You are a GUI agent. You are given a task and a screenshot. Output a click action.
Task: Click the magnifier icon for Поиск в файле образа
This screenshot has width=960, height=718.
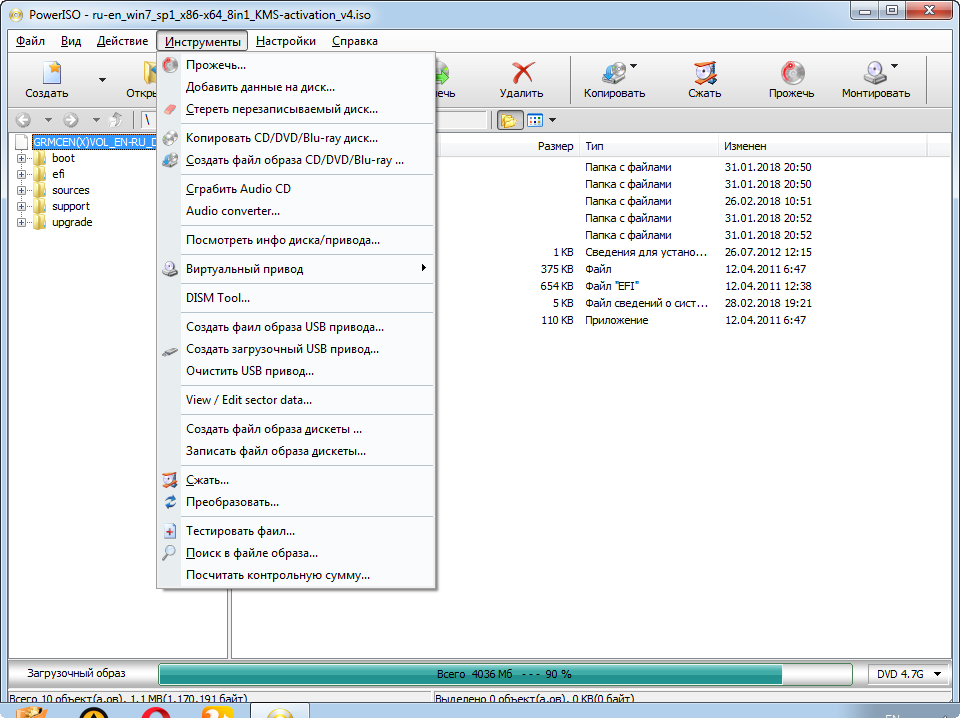click(x=169, y=553)
